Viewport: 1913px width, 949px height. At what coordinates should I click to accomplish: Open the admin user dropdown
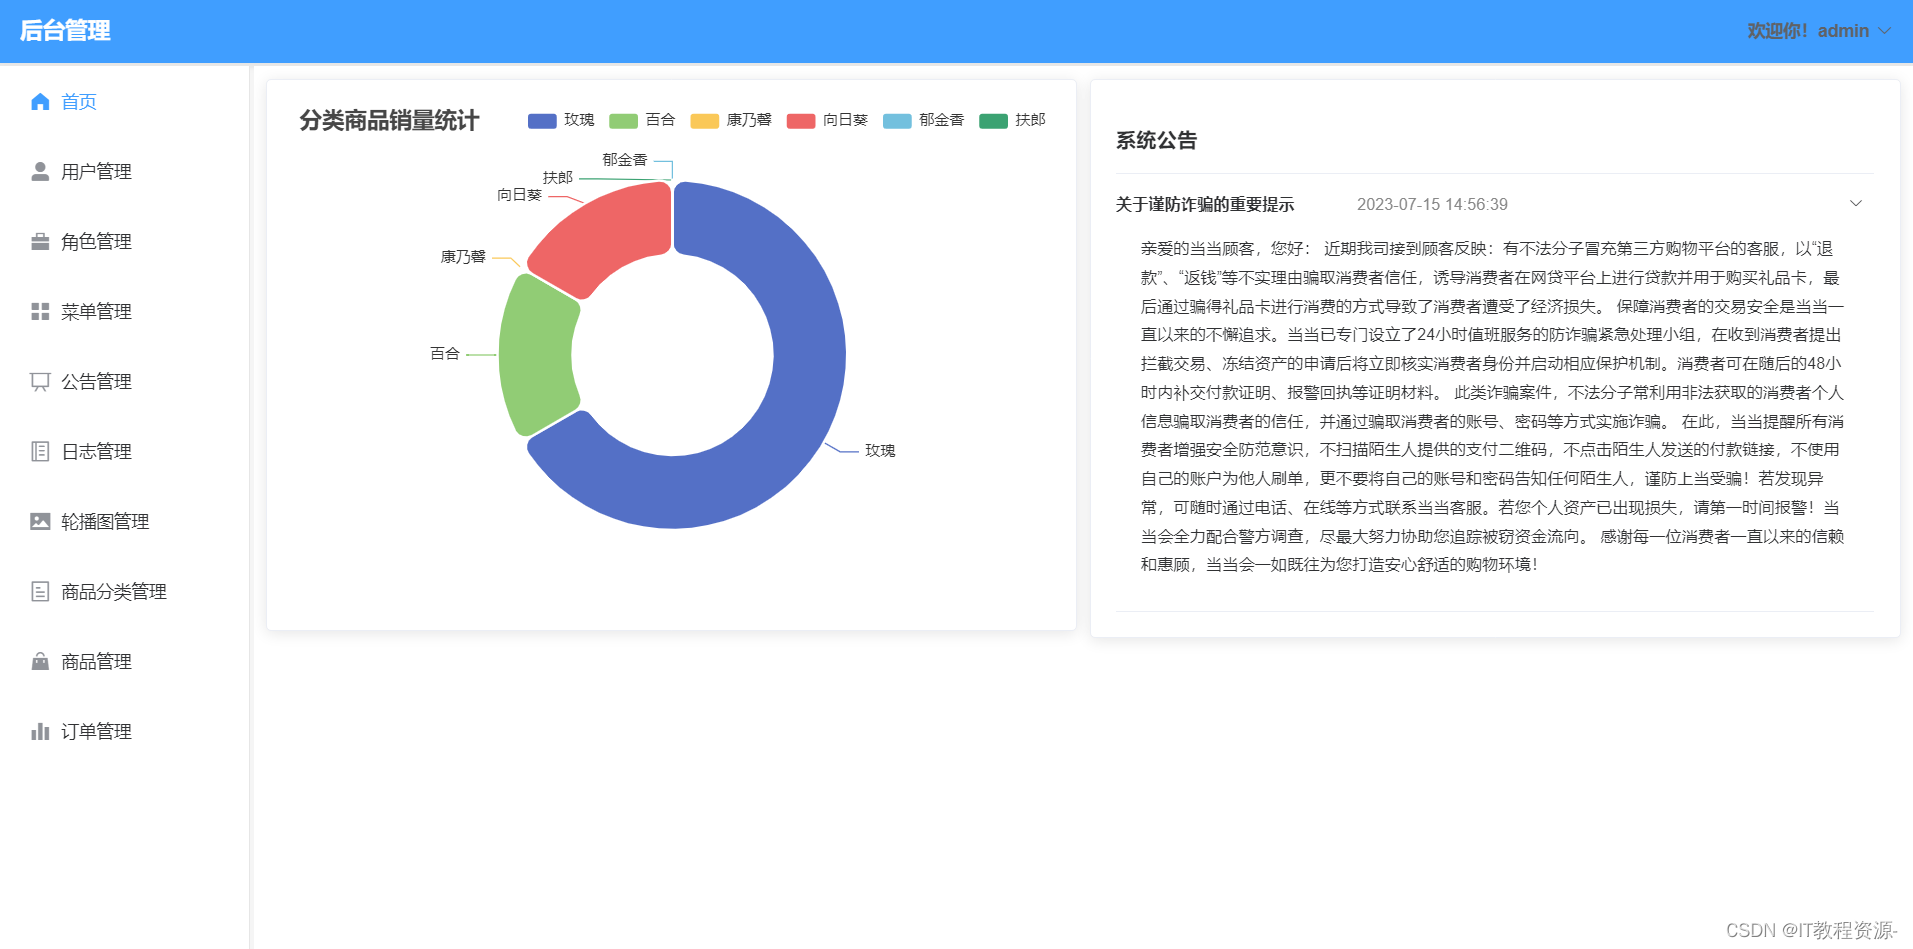pos(1819,31)
